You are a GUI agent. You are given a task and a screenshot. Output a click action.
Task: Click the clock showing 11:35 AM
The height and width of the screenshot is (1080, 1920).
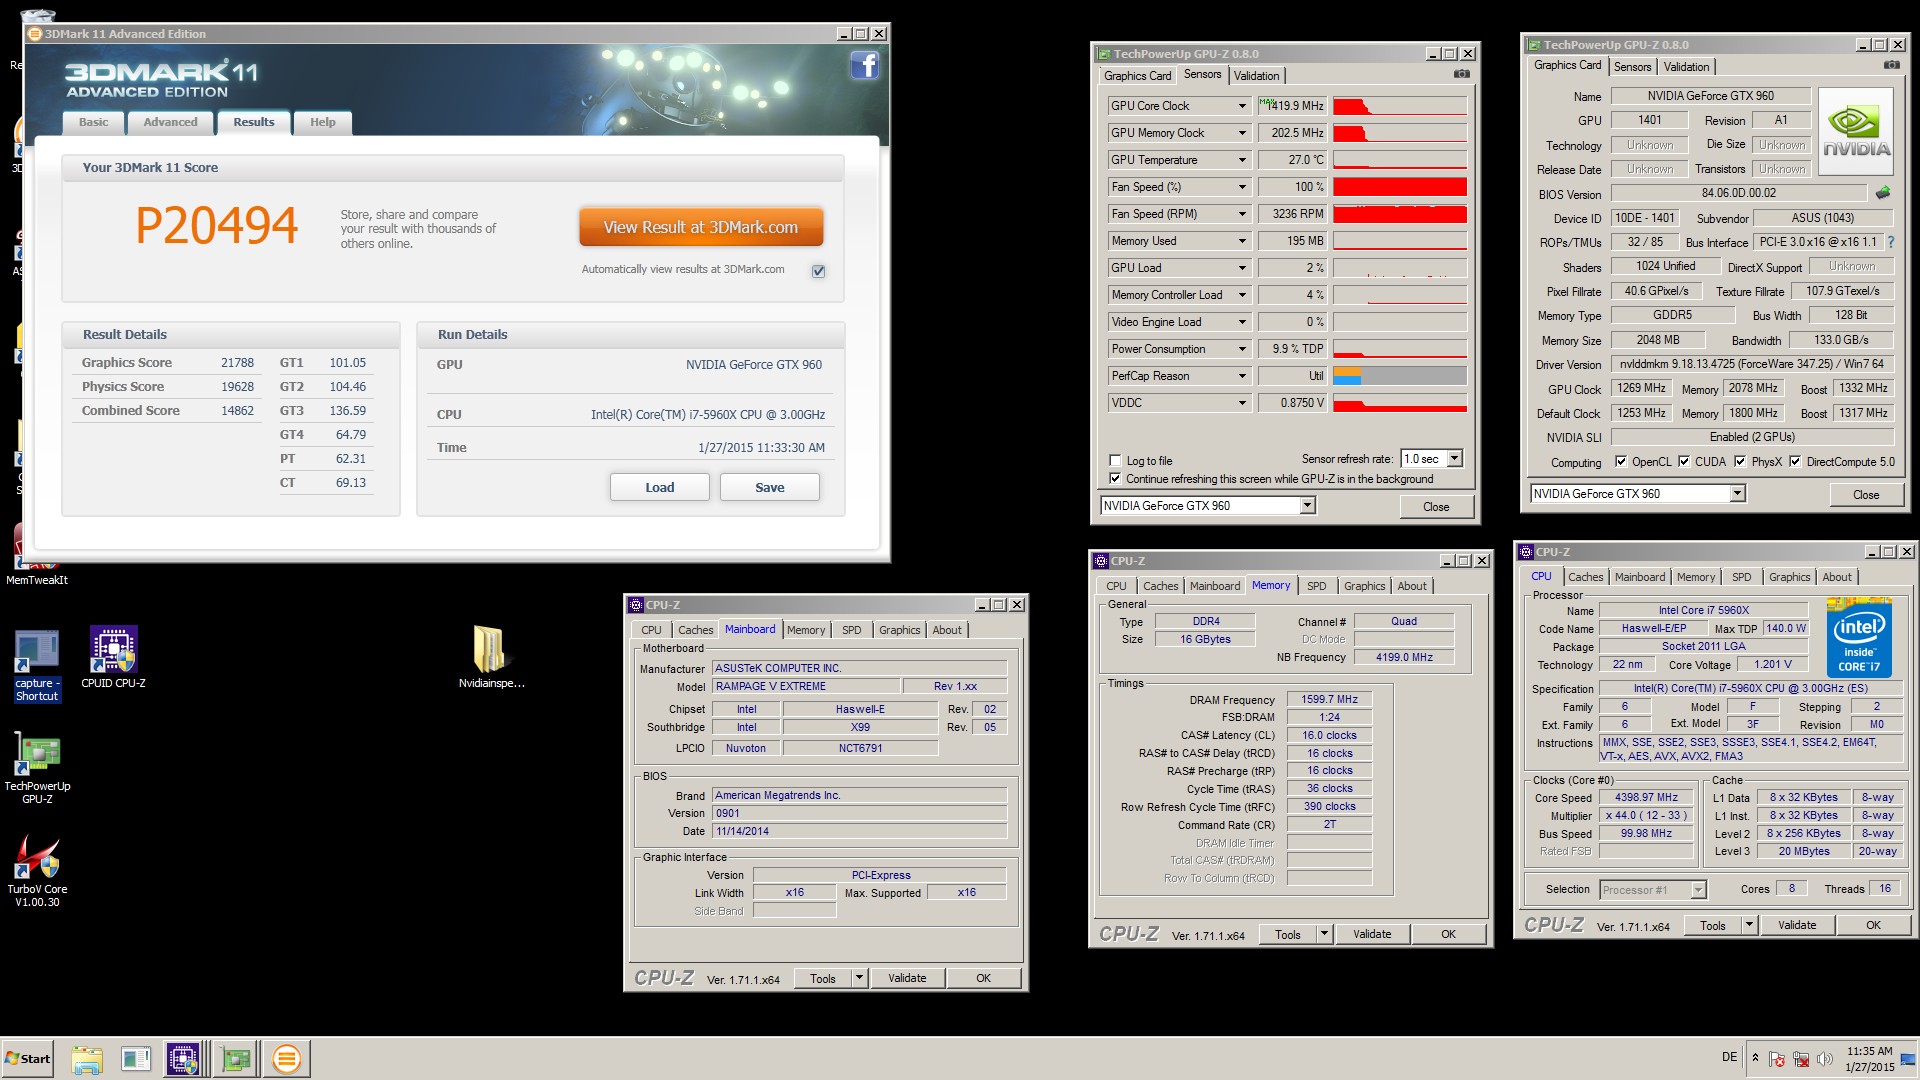tap(1869, 1051)
